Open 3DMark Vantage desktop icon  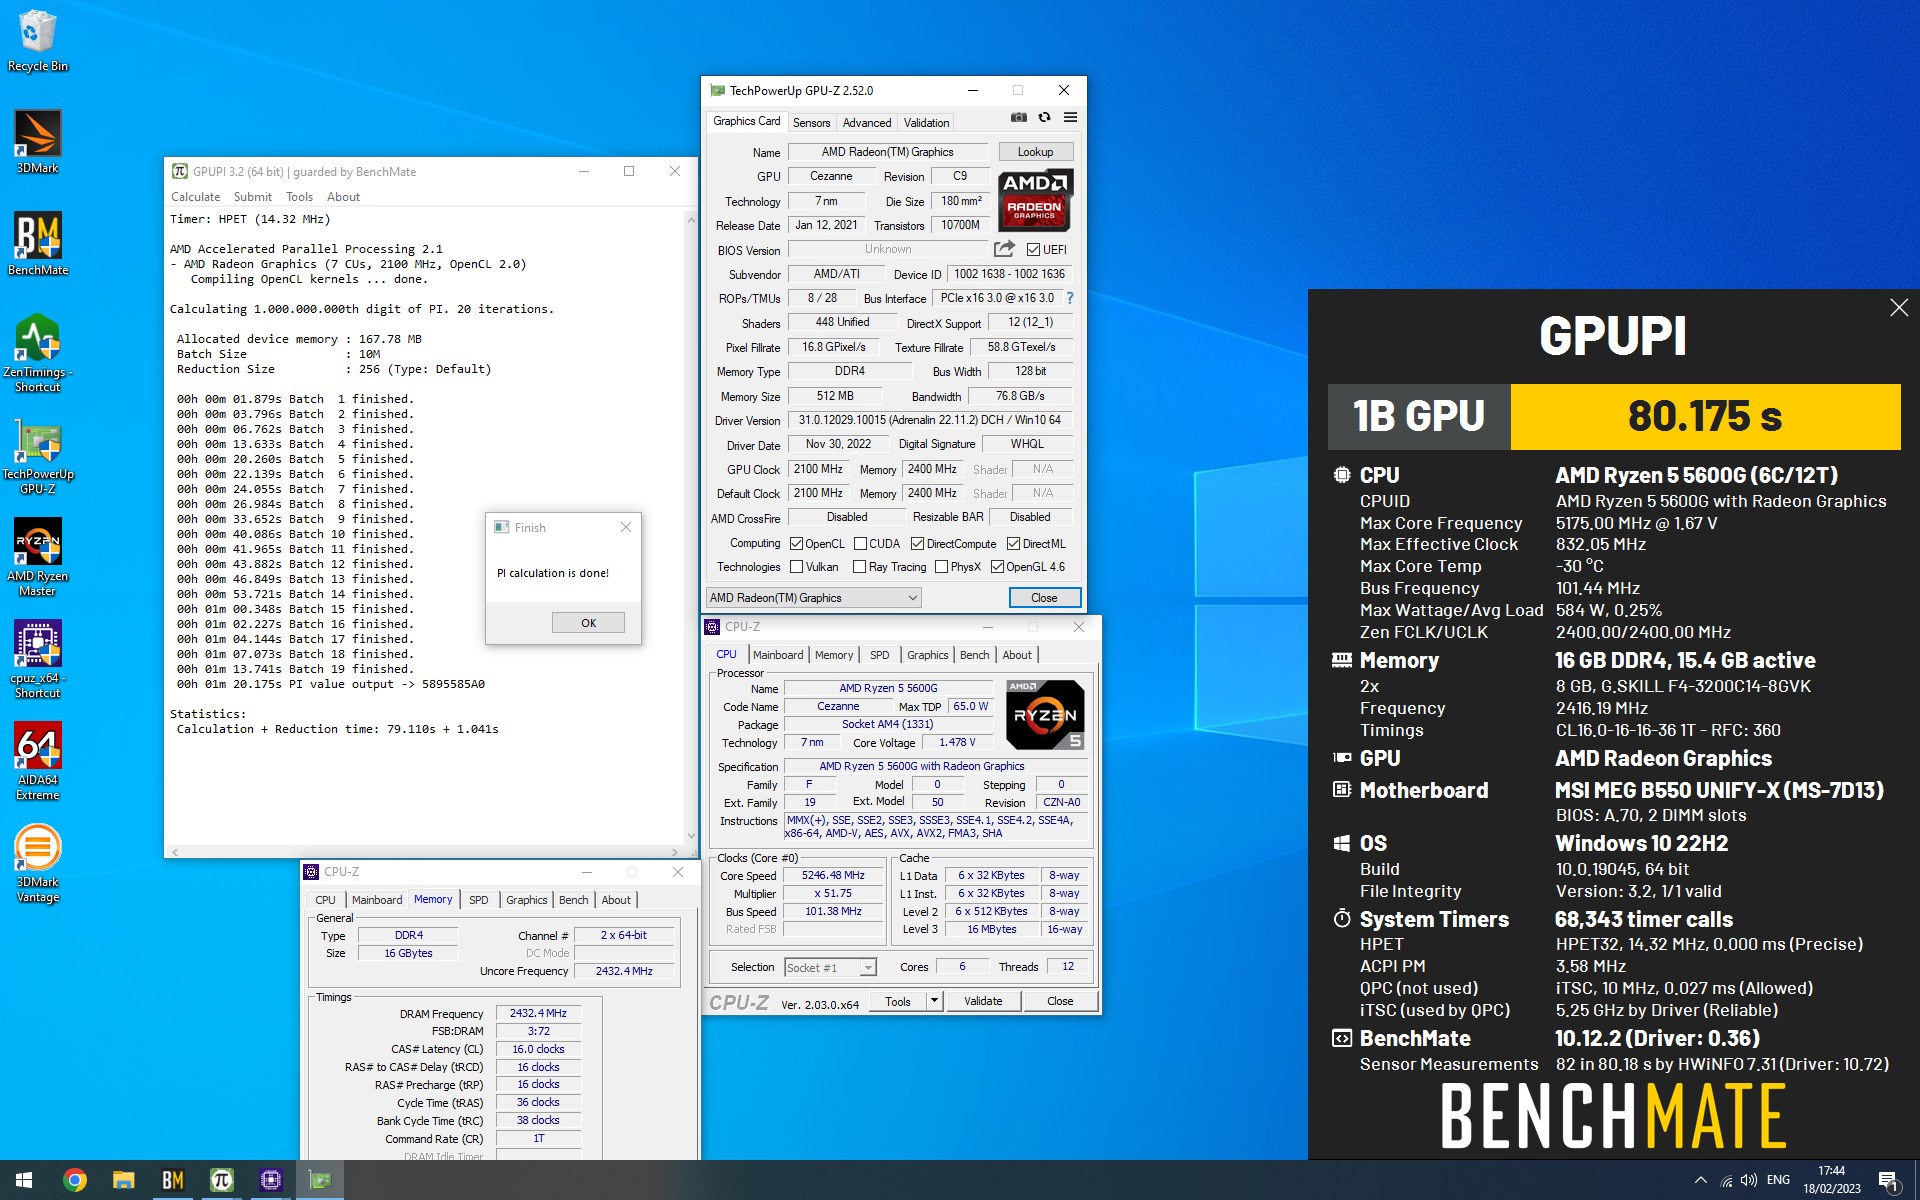coord(38,863)
